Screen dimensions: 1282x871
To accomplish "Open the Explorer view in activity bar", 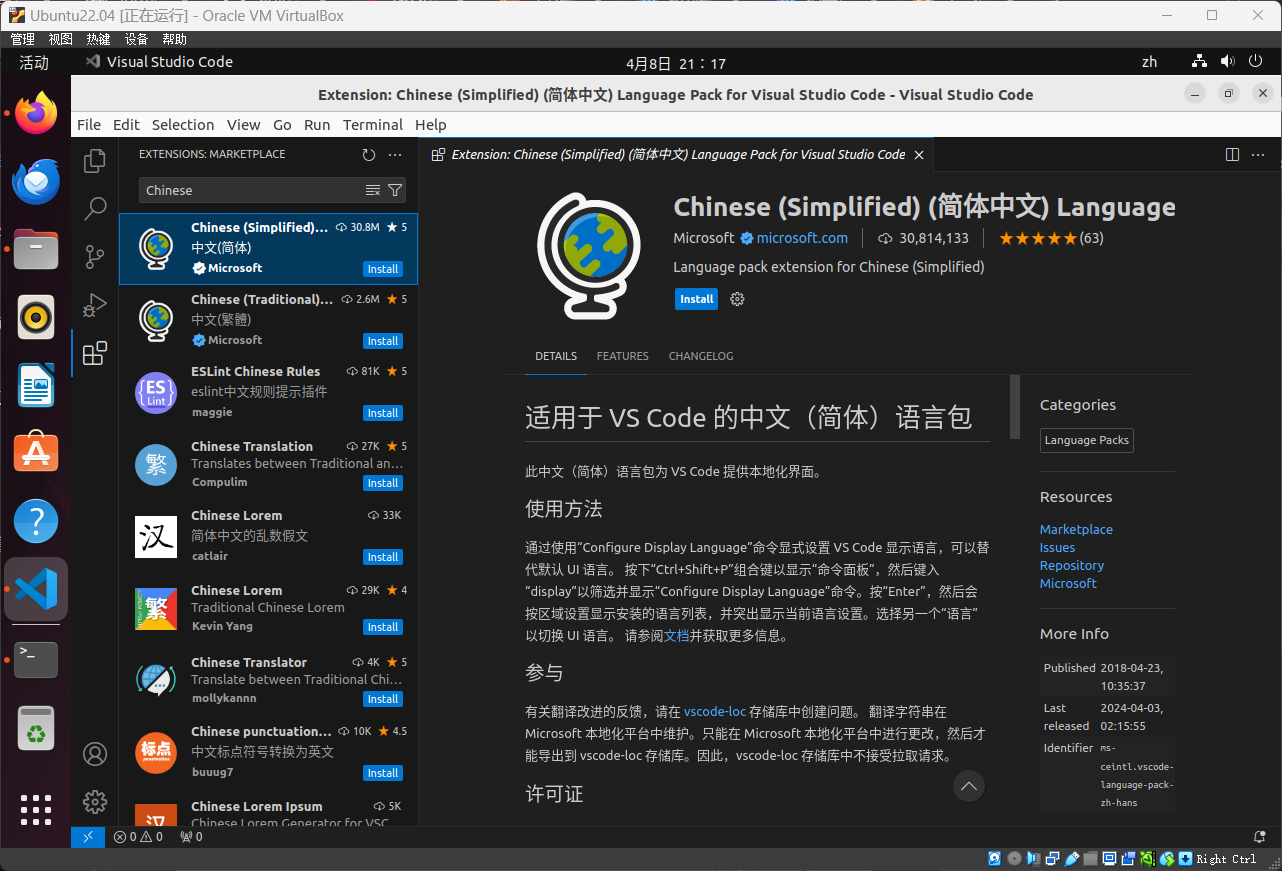I will tap(95, 161).
